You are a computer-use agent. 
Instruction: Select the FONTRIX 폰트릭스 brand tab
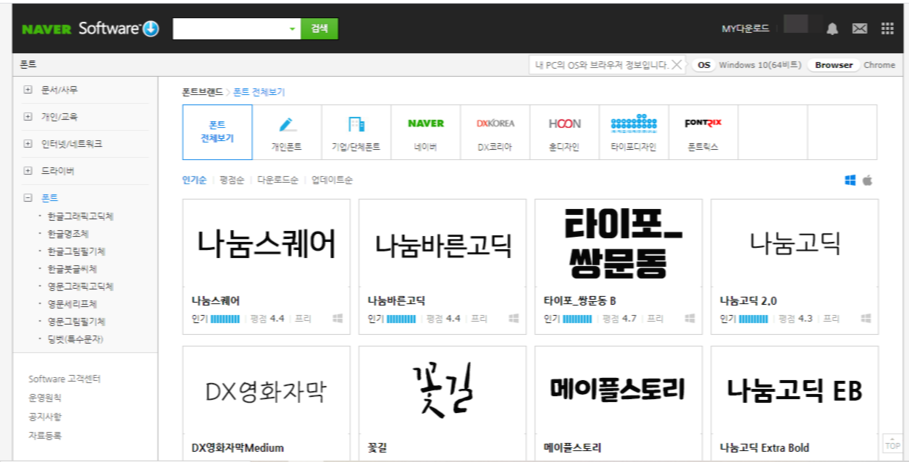[703, 132]
